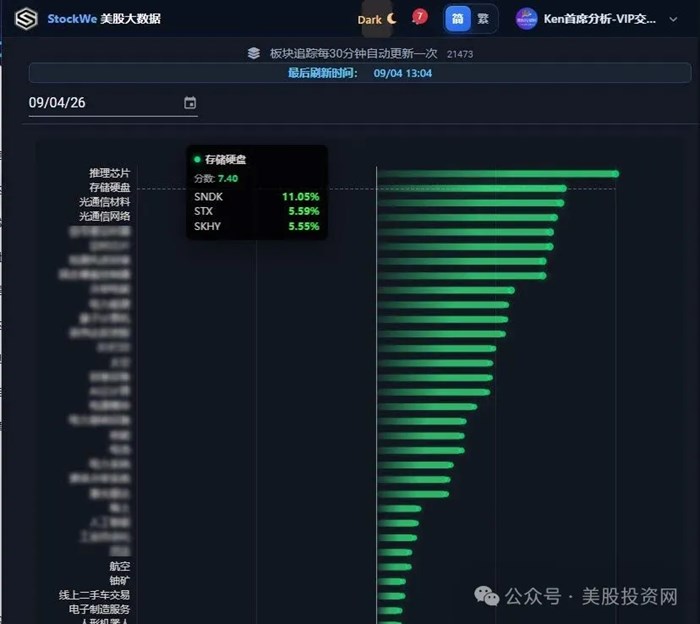Click the 光通信网络 sector bar endpoint

[x=554, y=217]
